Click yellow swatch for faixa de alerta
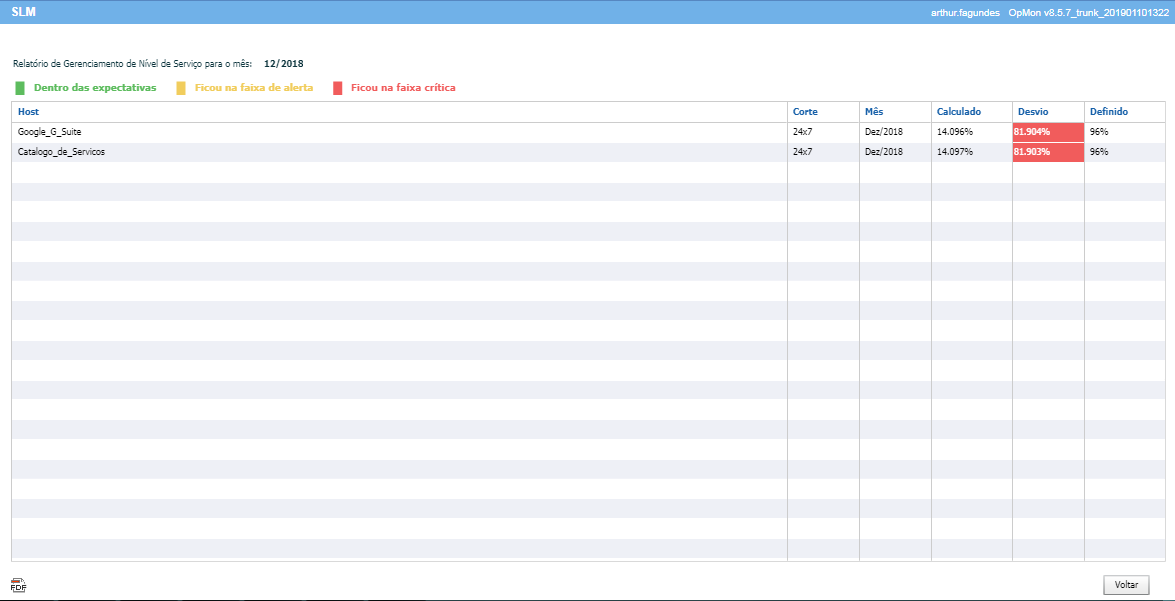This screenshot has width=1175, height=601. pyautogui.click(x=181, y=88)
